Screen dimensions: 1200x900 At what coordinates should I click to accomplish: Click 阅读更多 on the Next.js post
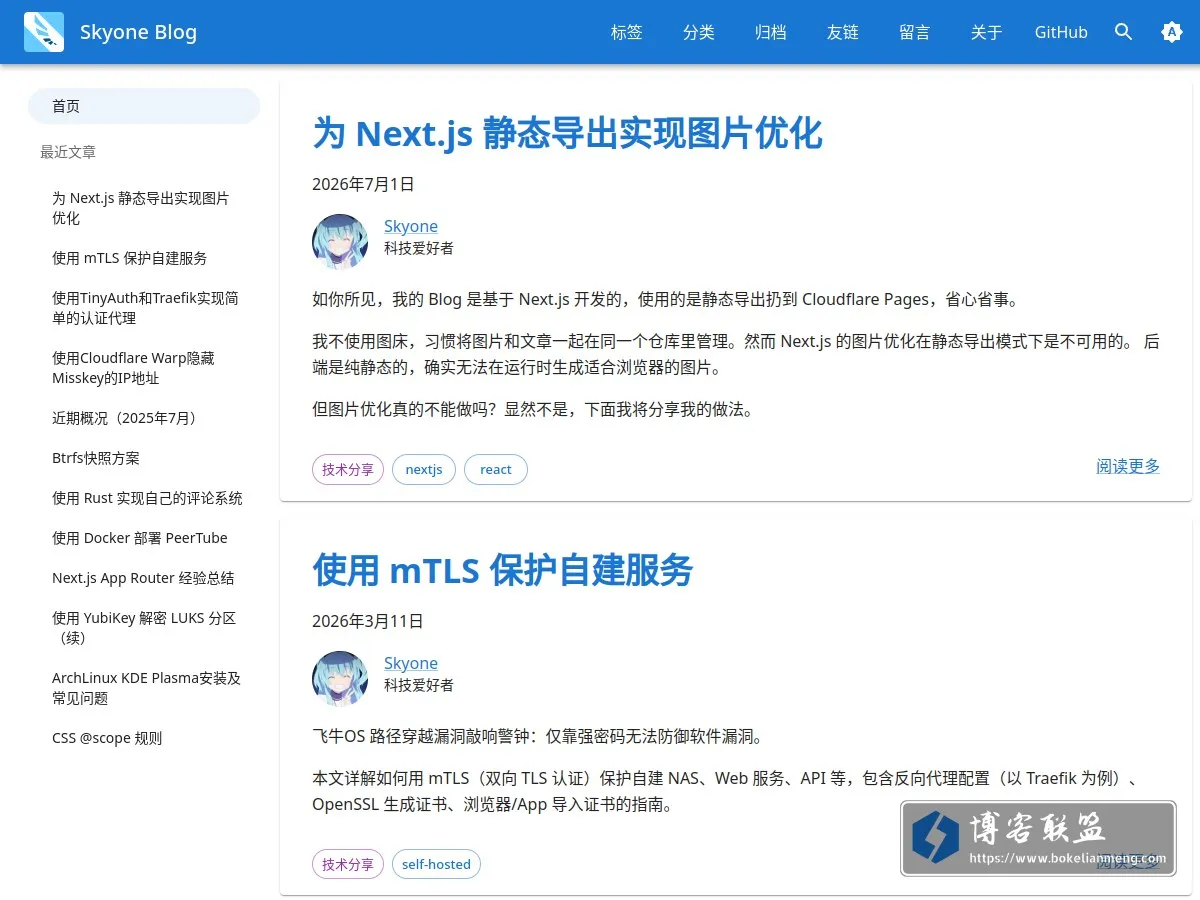pos(1128,466)
